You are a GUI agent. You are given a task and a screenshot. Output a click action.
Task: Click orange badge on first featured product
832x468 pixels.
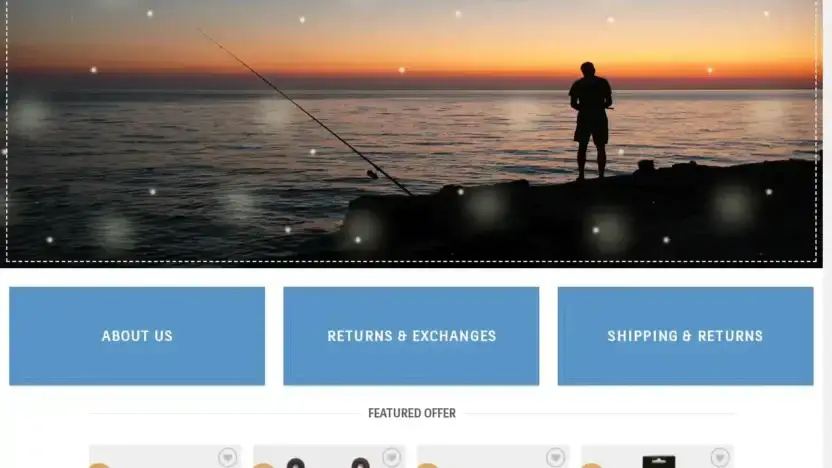(99, 465)
